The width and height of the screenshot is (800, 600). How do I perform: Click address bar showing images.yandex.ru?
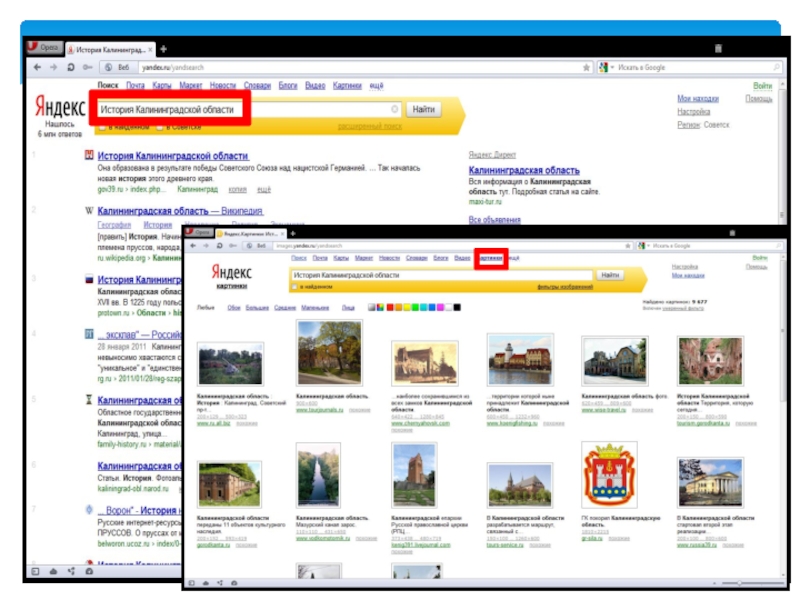click(x=449, y=246)
